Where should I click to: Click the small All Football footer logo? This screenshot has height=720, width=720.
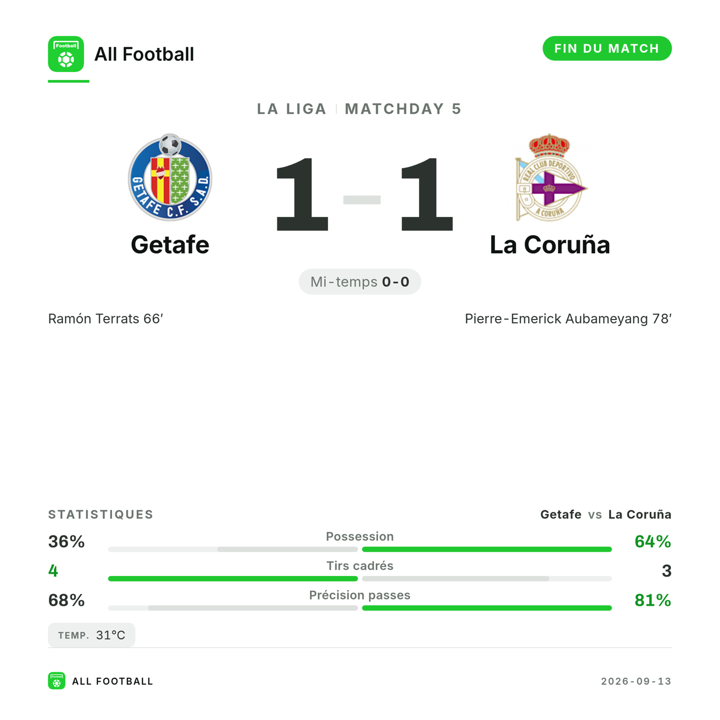coord(56,681)
